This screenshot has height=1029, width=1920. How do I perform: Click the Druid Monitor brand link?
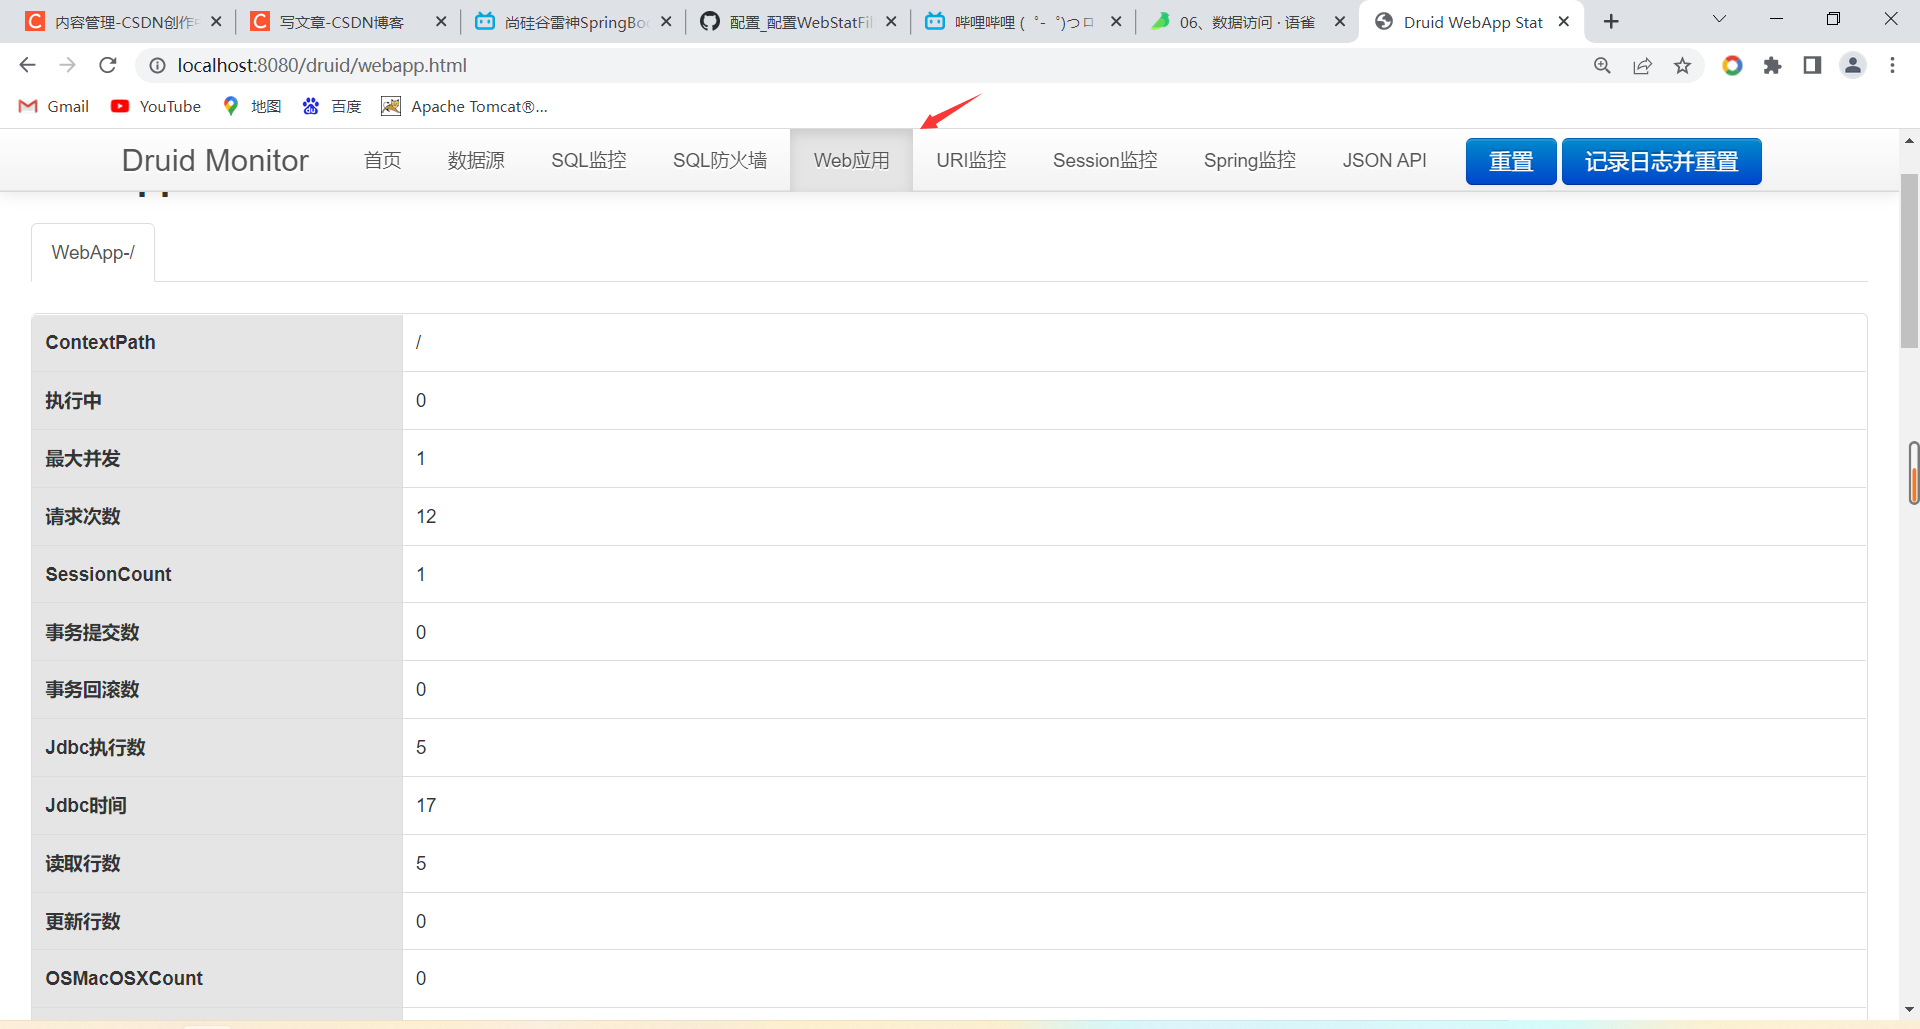tap(215, 160)
